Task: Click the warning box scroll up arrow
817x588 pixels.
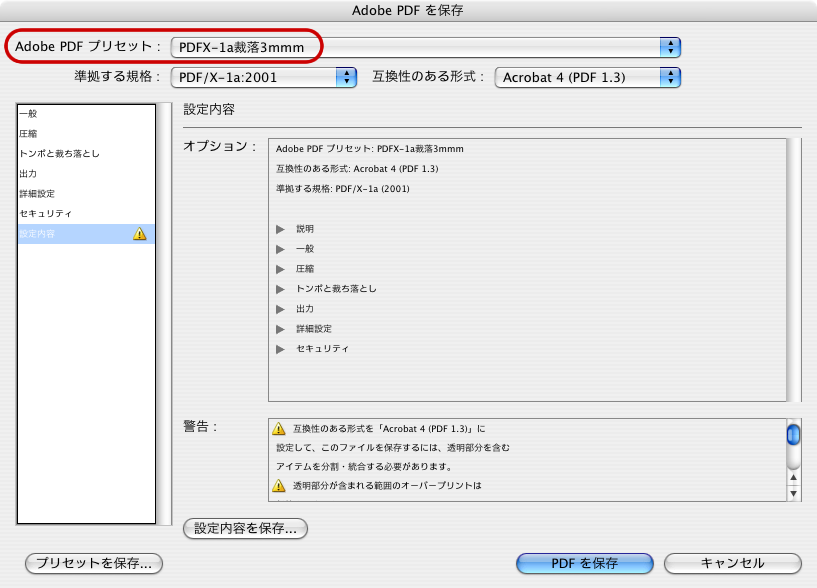Action: point(793,477)
